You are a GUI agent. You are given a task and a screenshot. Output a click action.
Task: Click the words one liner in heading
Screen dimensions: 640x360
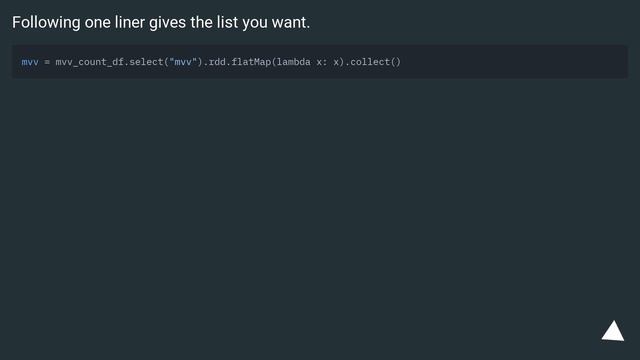tap(115, 22)
